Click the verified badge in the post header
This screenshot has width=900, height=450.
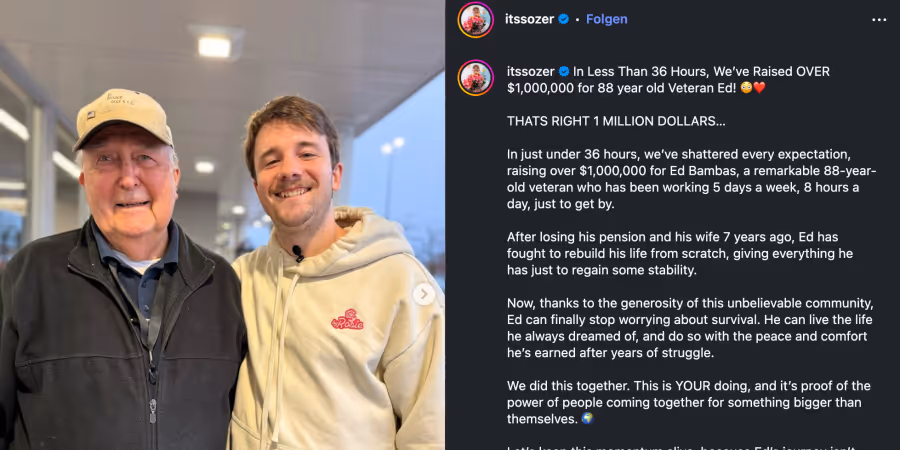[x=564, y=19]
